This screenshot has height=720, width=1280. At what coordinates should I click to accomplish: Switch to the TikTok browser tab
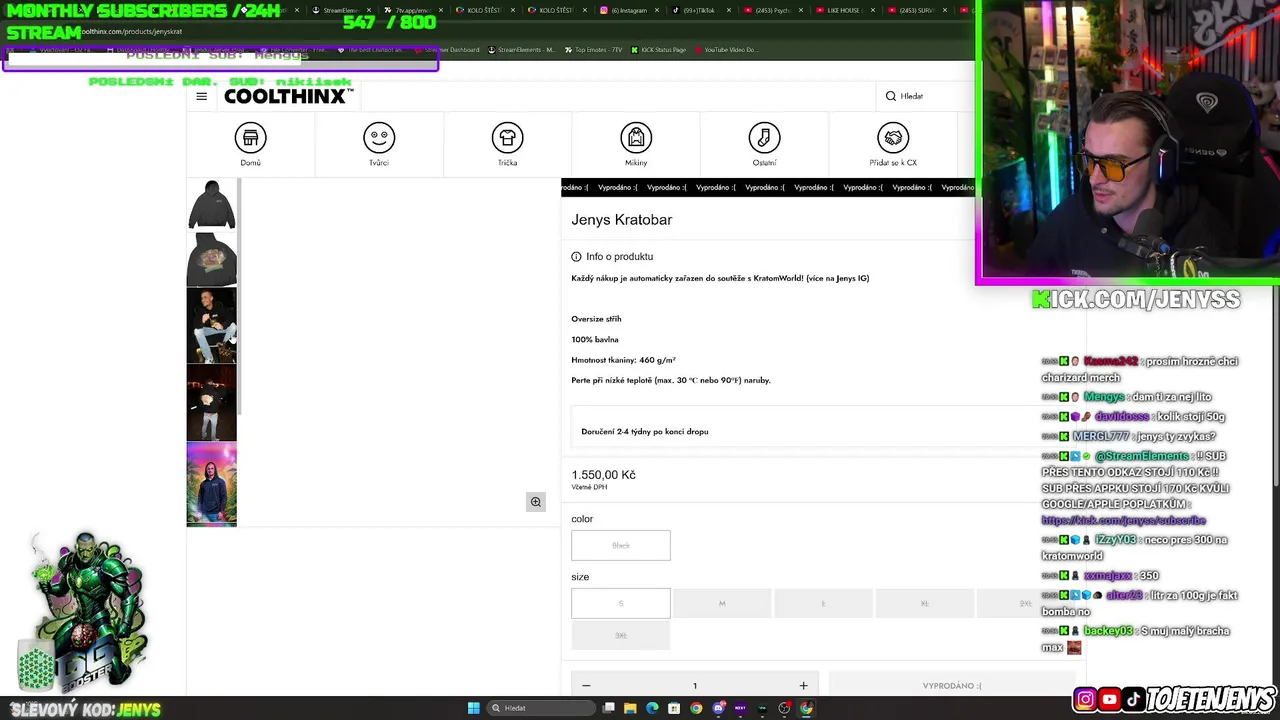pyautogui.click(x=700, y=10)
